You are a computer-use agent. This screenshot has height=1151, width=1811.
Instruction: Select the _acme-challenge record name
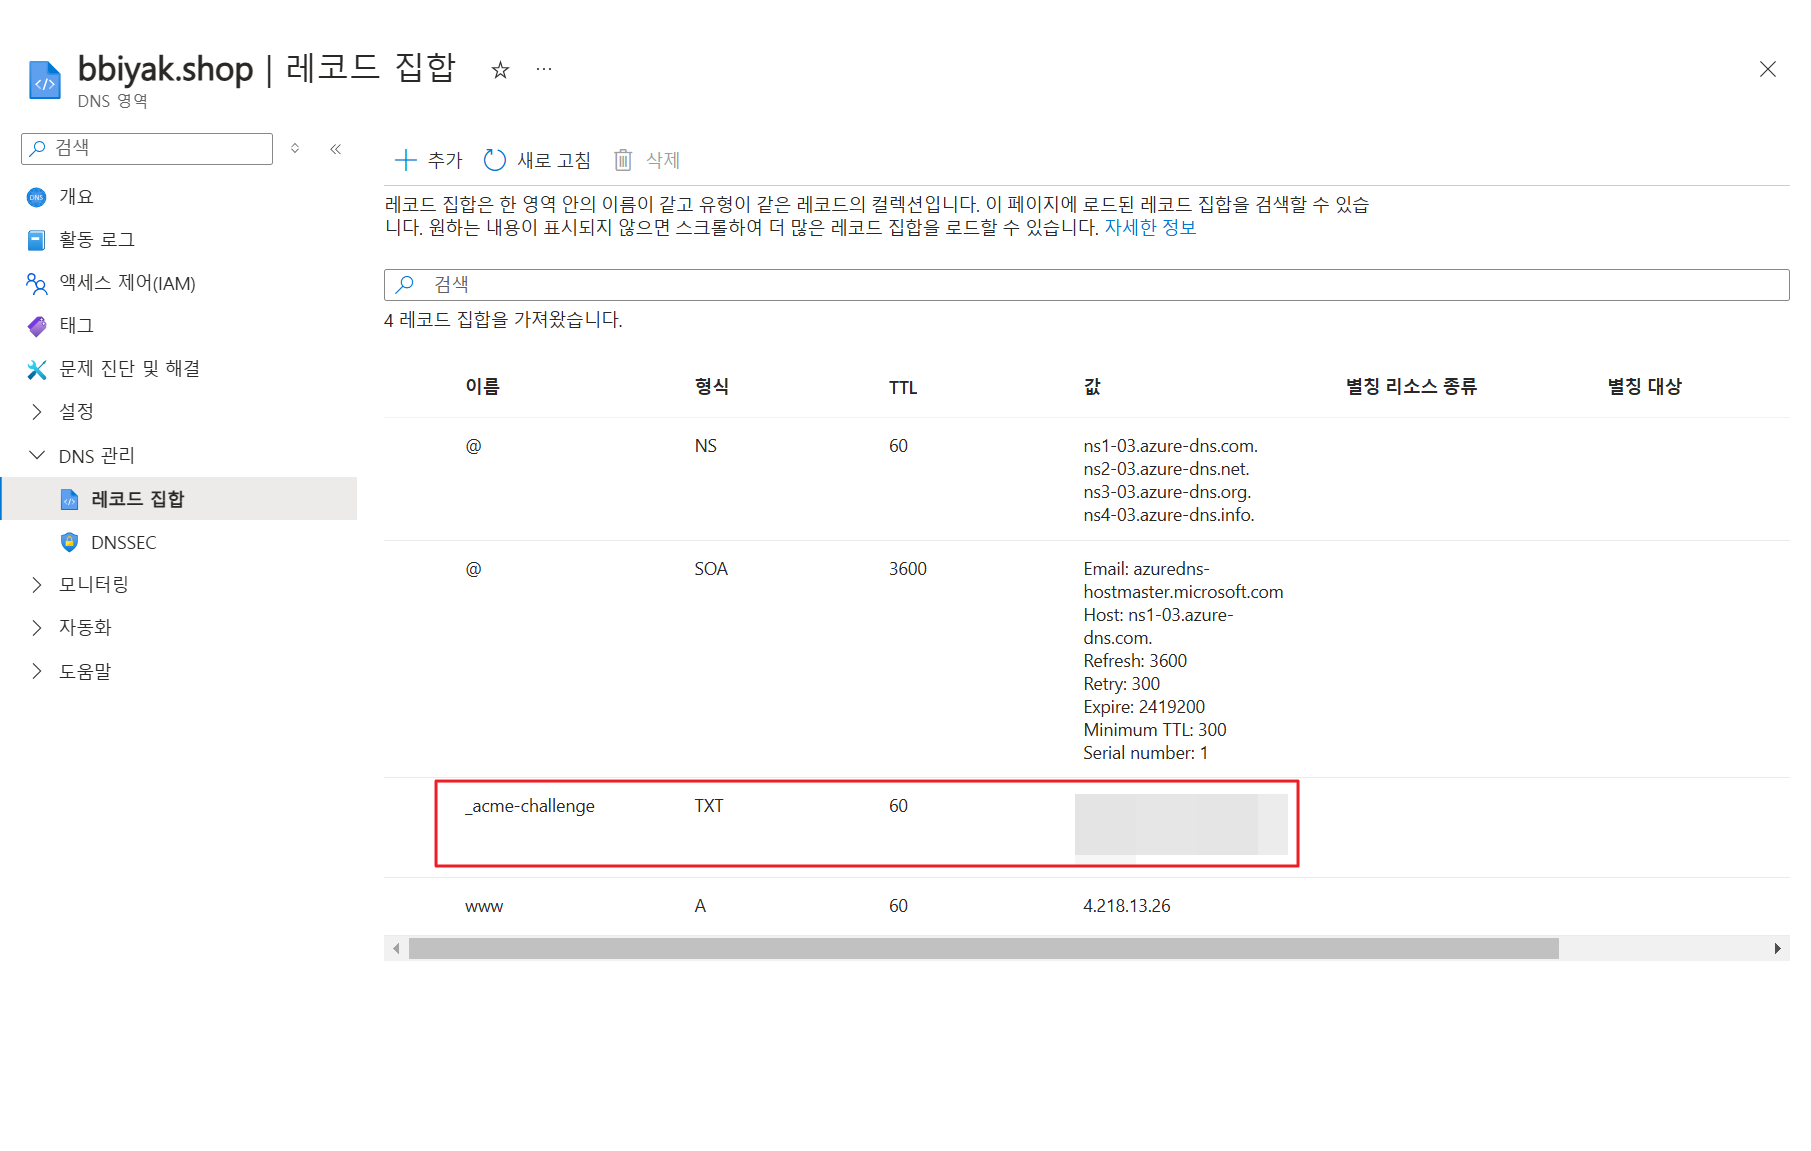[x=530, y=806]
